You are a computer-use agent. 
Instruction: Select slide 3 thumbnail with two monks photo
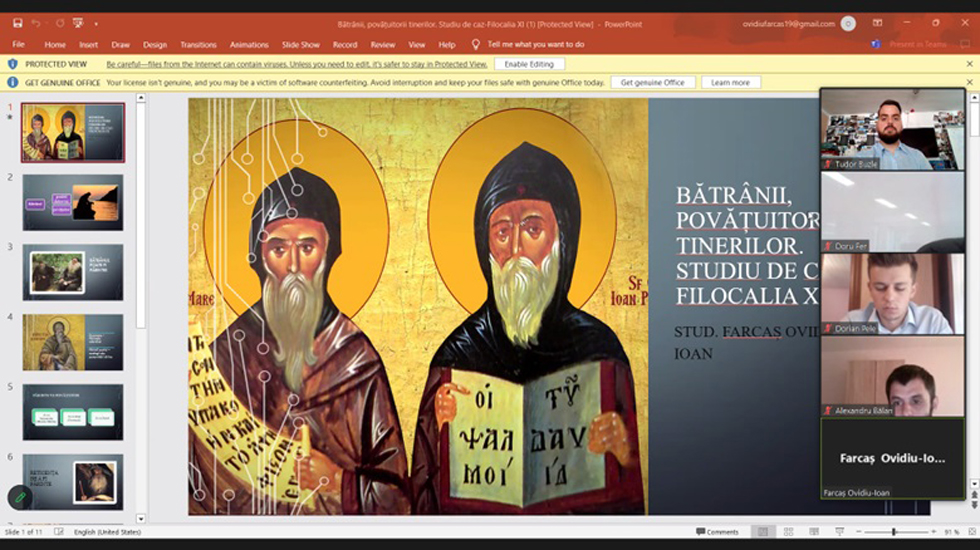(x=73, y=272)
